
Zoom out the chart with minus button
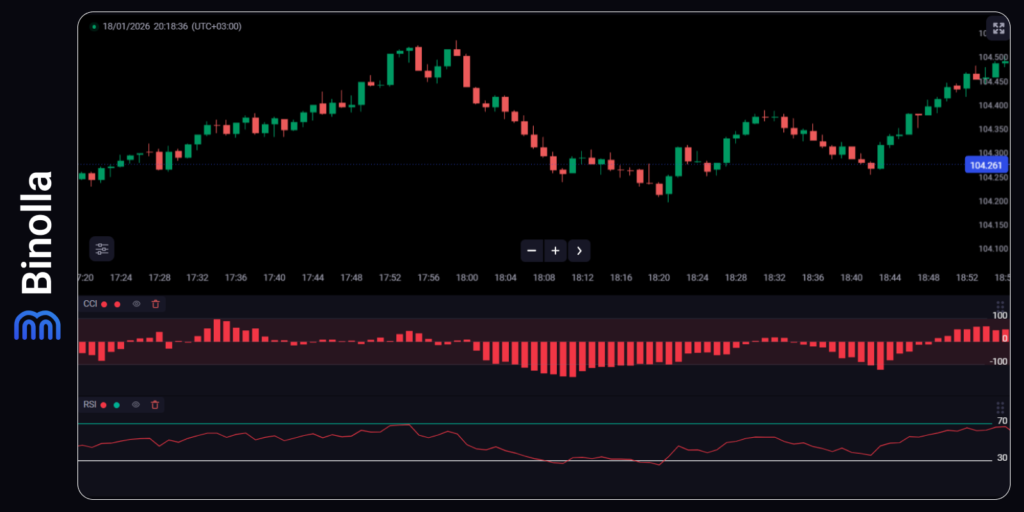coord(532,251)
